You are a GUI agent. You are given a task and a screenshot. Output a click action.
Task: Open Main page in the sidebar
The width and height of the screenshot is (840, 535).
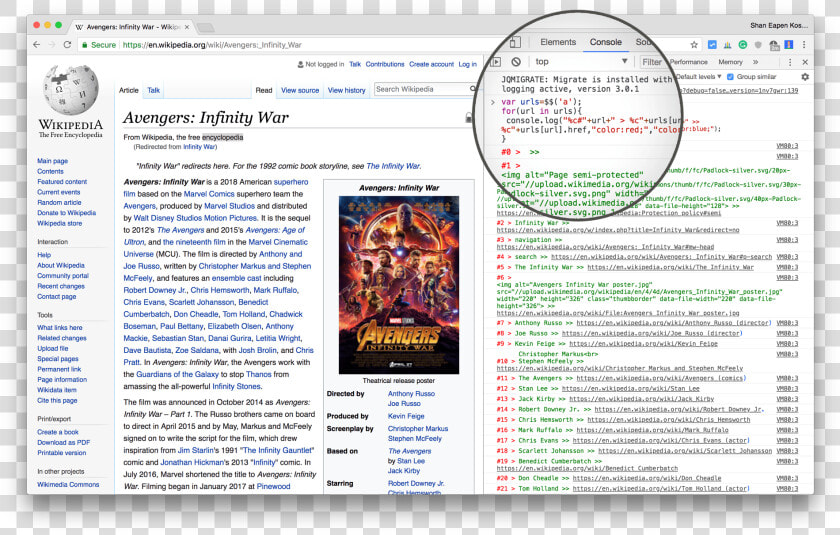coord(52,161)
